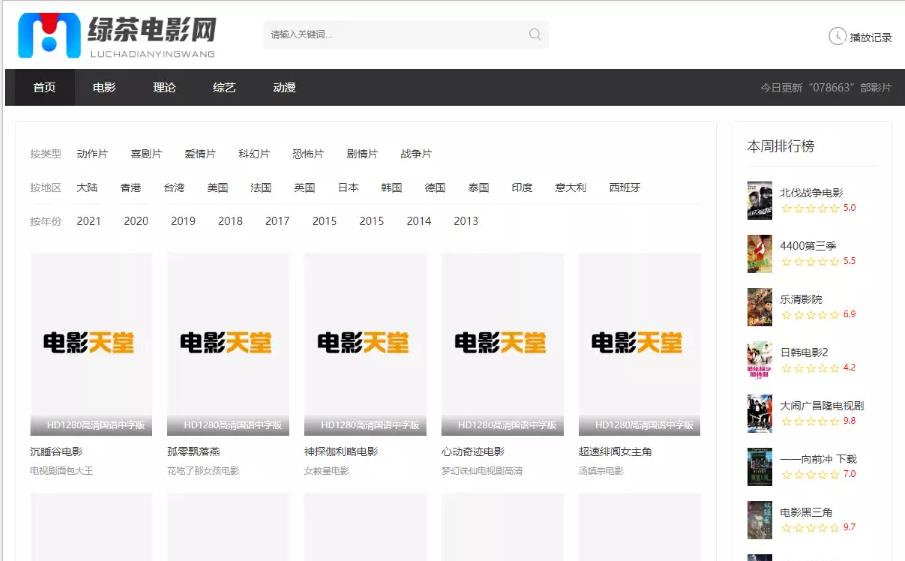The width and height of the screenshot is (905, 561).
Task: Click the title 沉睡谷电影
Action: point(56,451)
